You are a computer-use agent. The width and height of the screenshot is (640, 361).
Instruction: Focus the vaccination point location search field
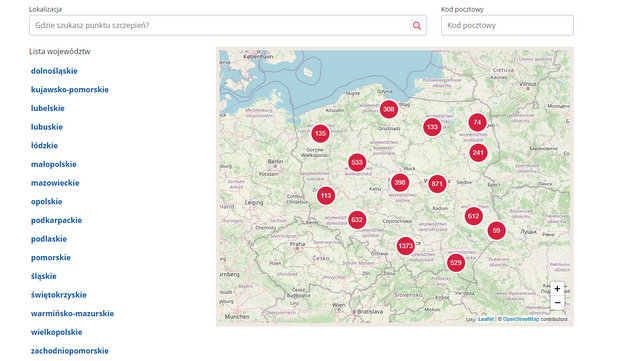point(228,25)
